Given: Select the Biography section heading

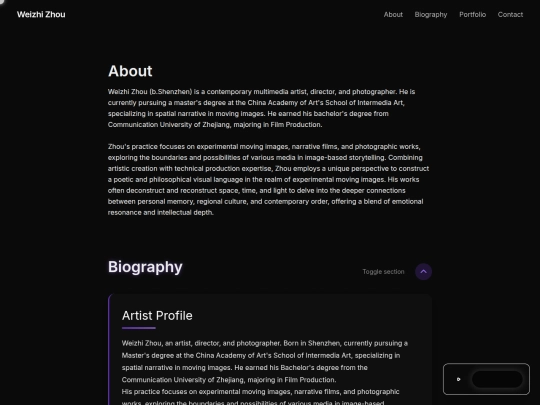Looking at the screenshot, I should coord(145,267).
